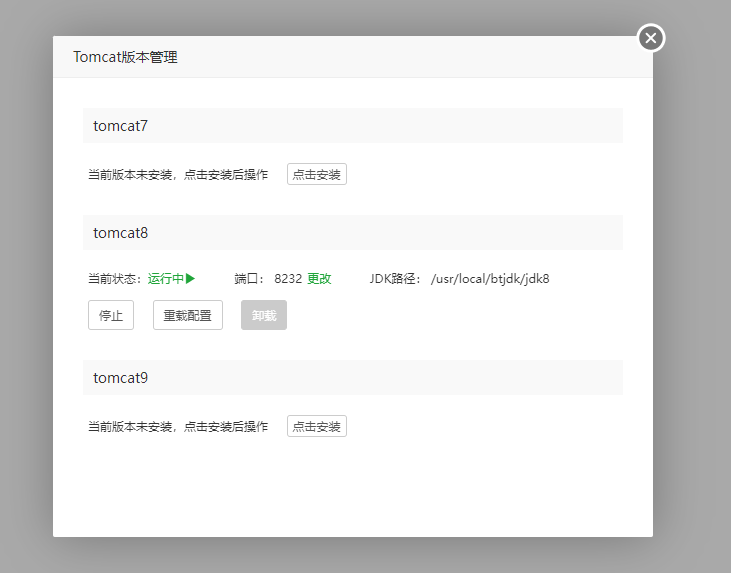Click the 当前状态 label

pyautogui.click(x=115, y=279)
